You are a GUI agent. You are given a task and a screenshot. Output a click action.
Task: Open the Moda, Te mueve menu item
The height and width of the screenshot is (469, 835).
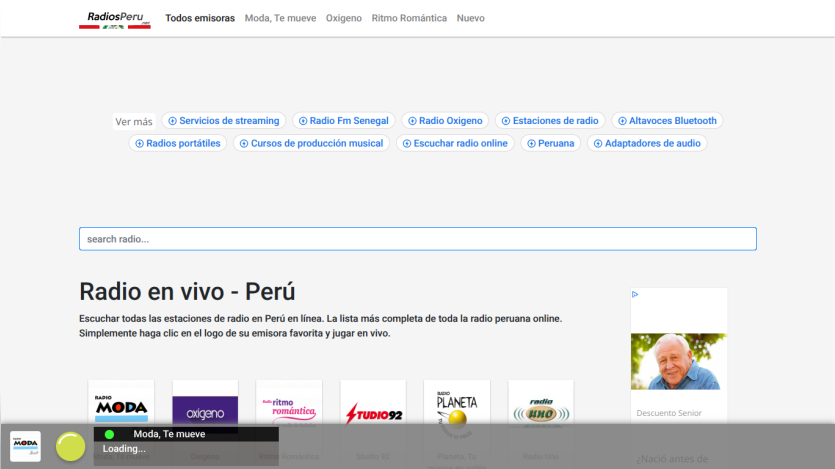coord(280,18)
